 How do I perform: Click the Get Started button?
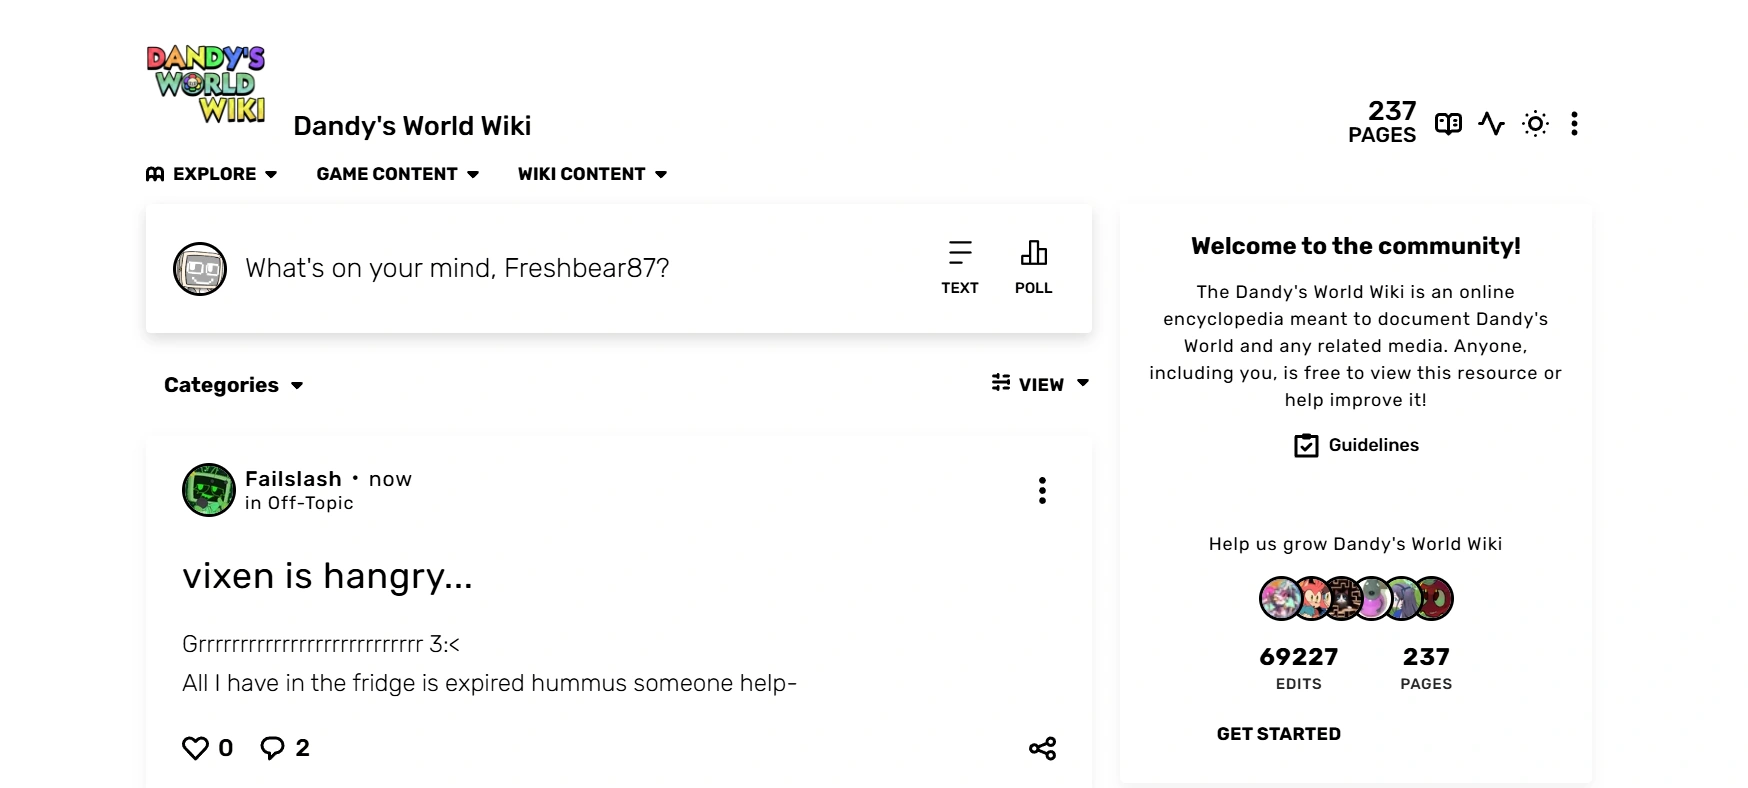point(1278,734)
